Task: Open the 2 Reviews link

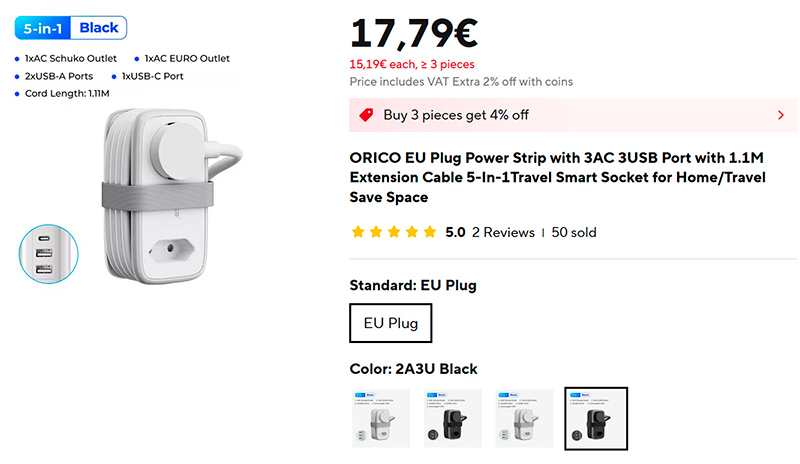Action: point(503,232)
